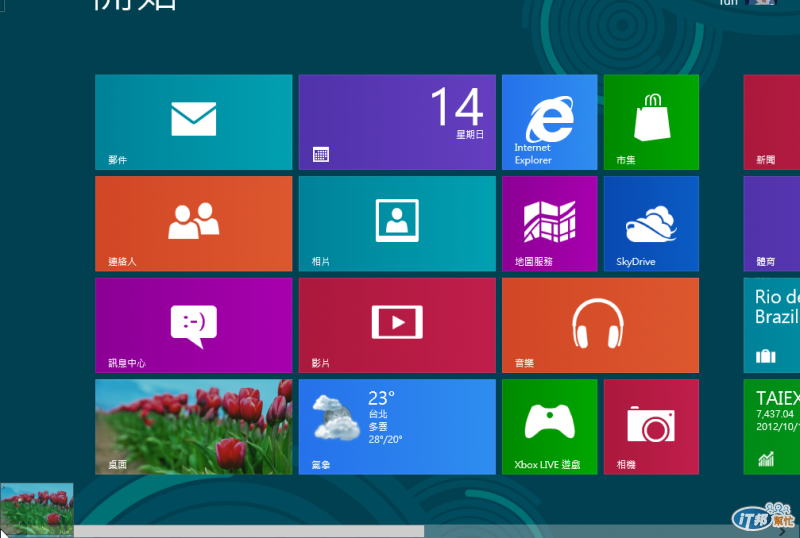Click the desktop tulip thumbnail in the bottom corner

(37, 509)
